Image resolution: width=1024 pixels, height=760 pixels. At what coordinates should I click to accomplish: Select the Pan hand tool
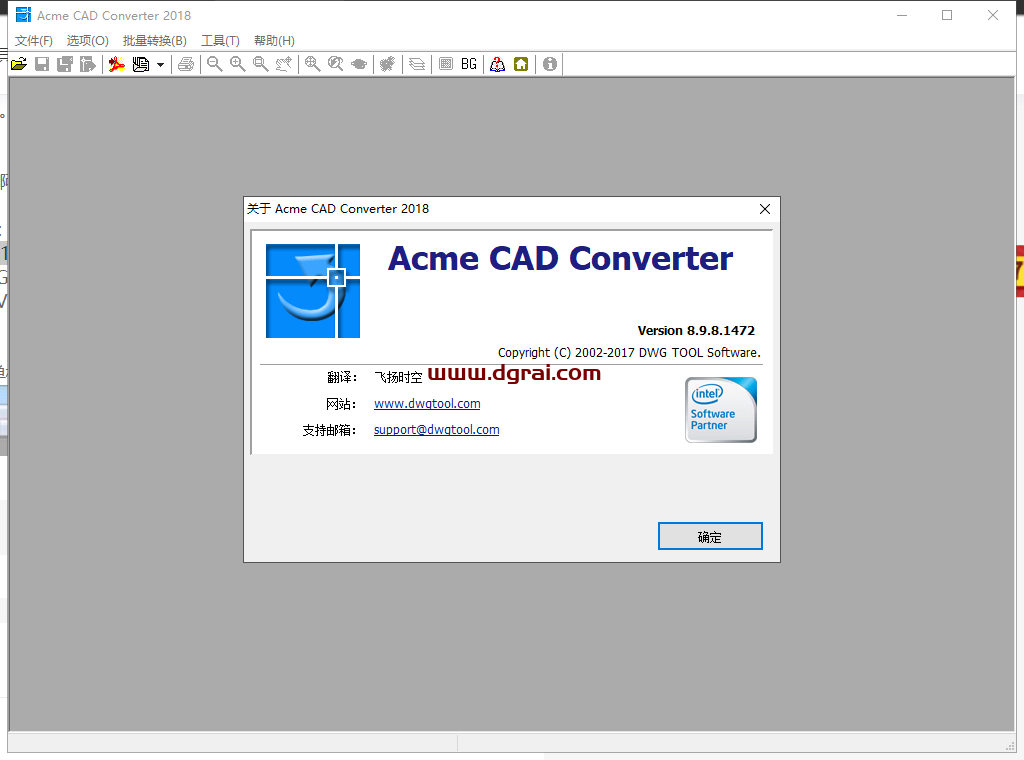pos(283,64)
